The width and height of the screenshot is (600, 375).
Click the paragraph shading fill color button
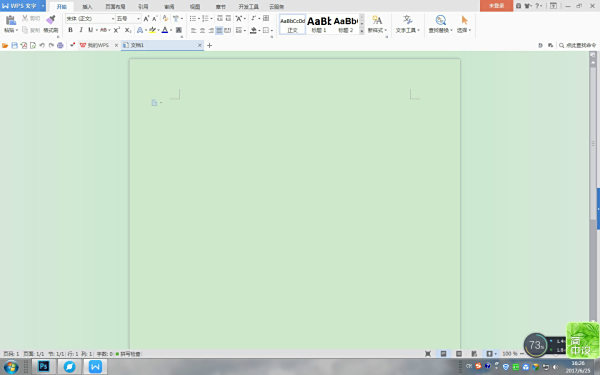[x=253, y=30]
